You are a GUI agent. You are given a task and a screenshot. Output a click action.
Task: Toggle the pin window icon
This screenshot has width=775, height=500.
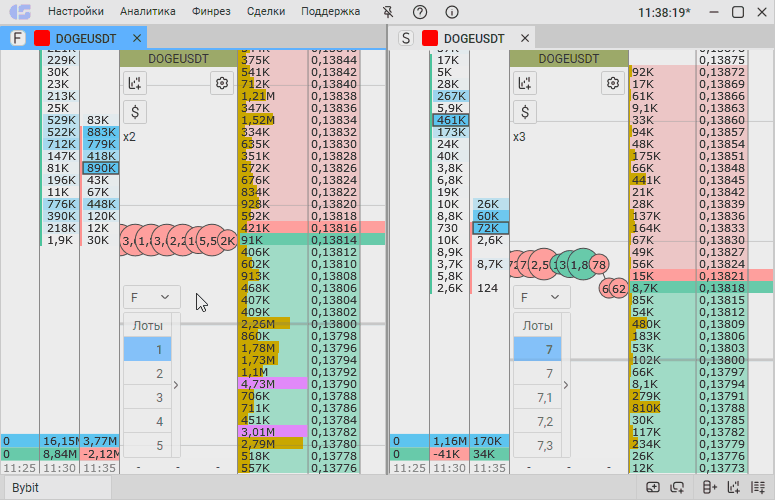[x=388, y=12]
